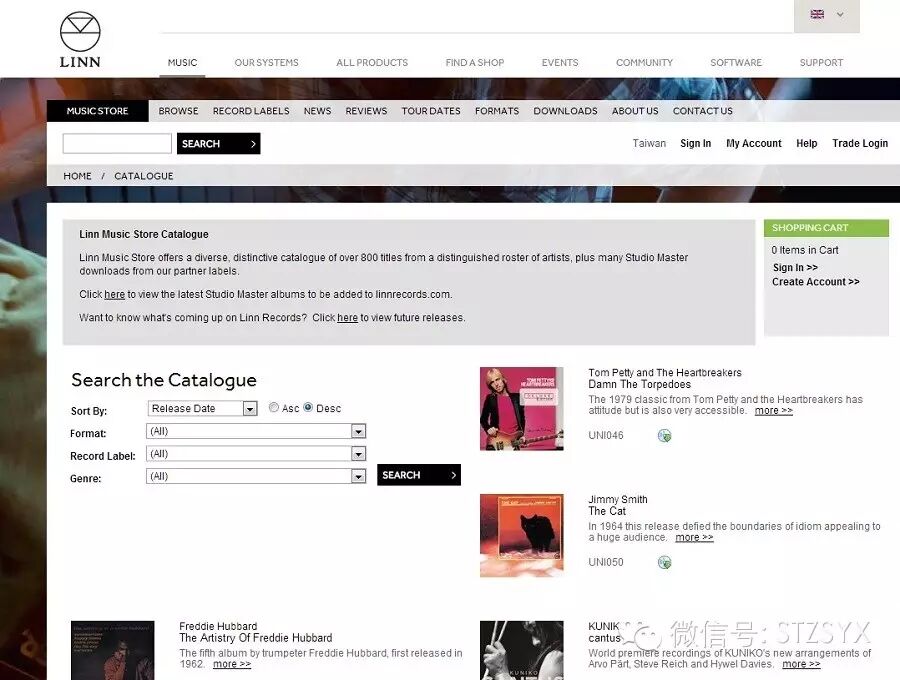Viewport: 900px width, 680px height.
Task: Focus the top search text field
Action: pyautogui.click(x=117, y=143)
